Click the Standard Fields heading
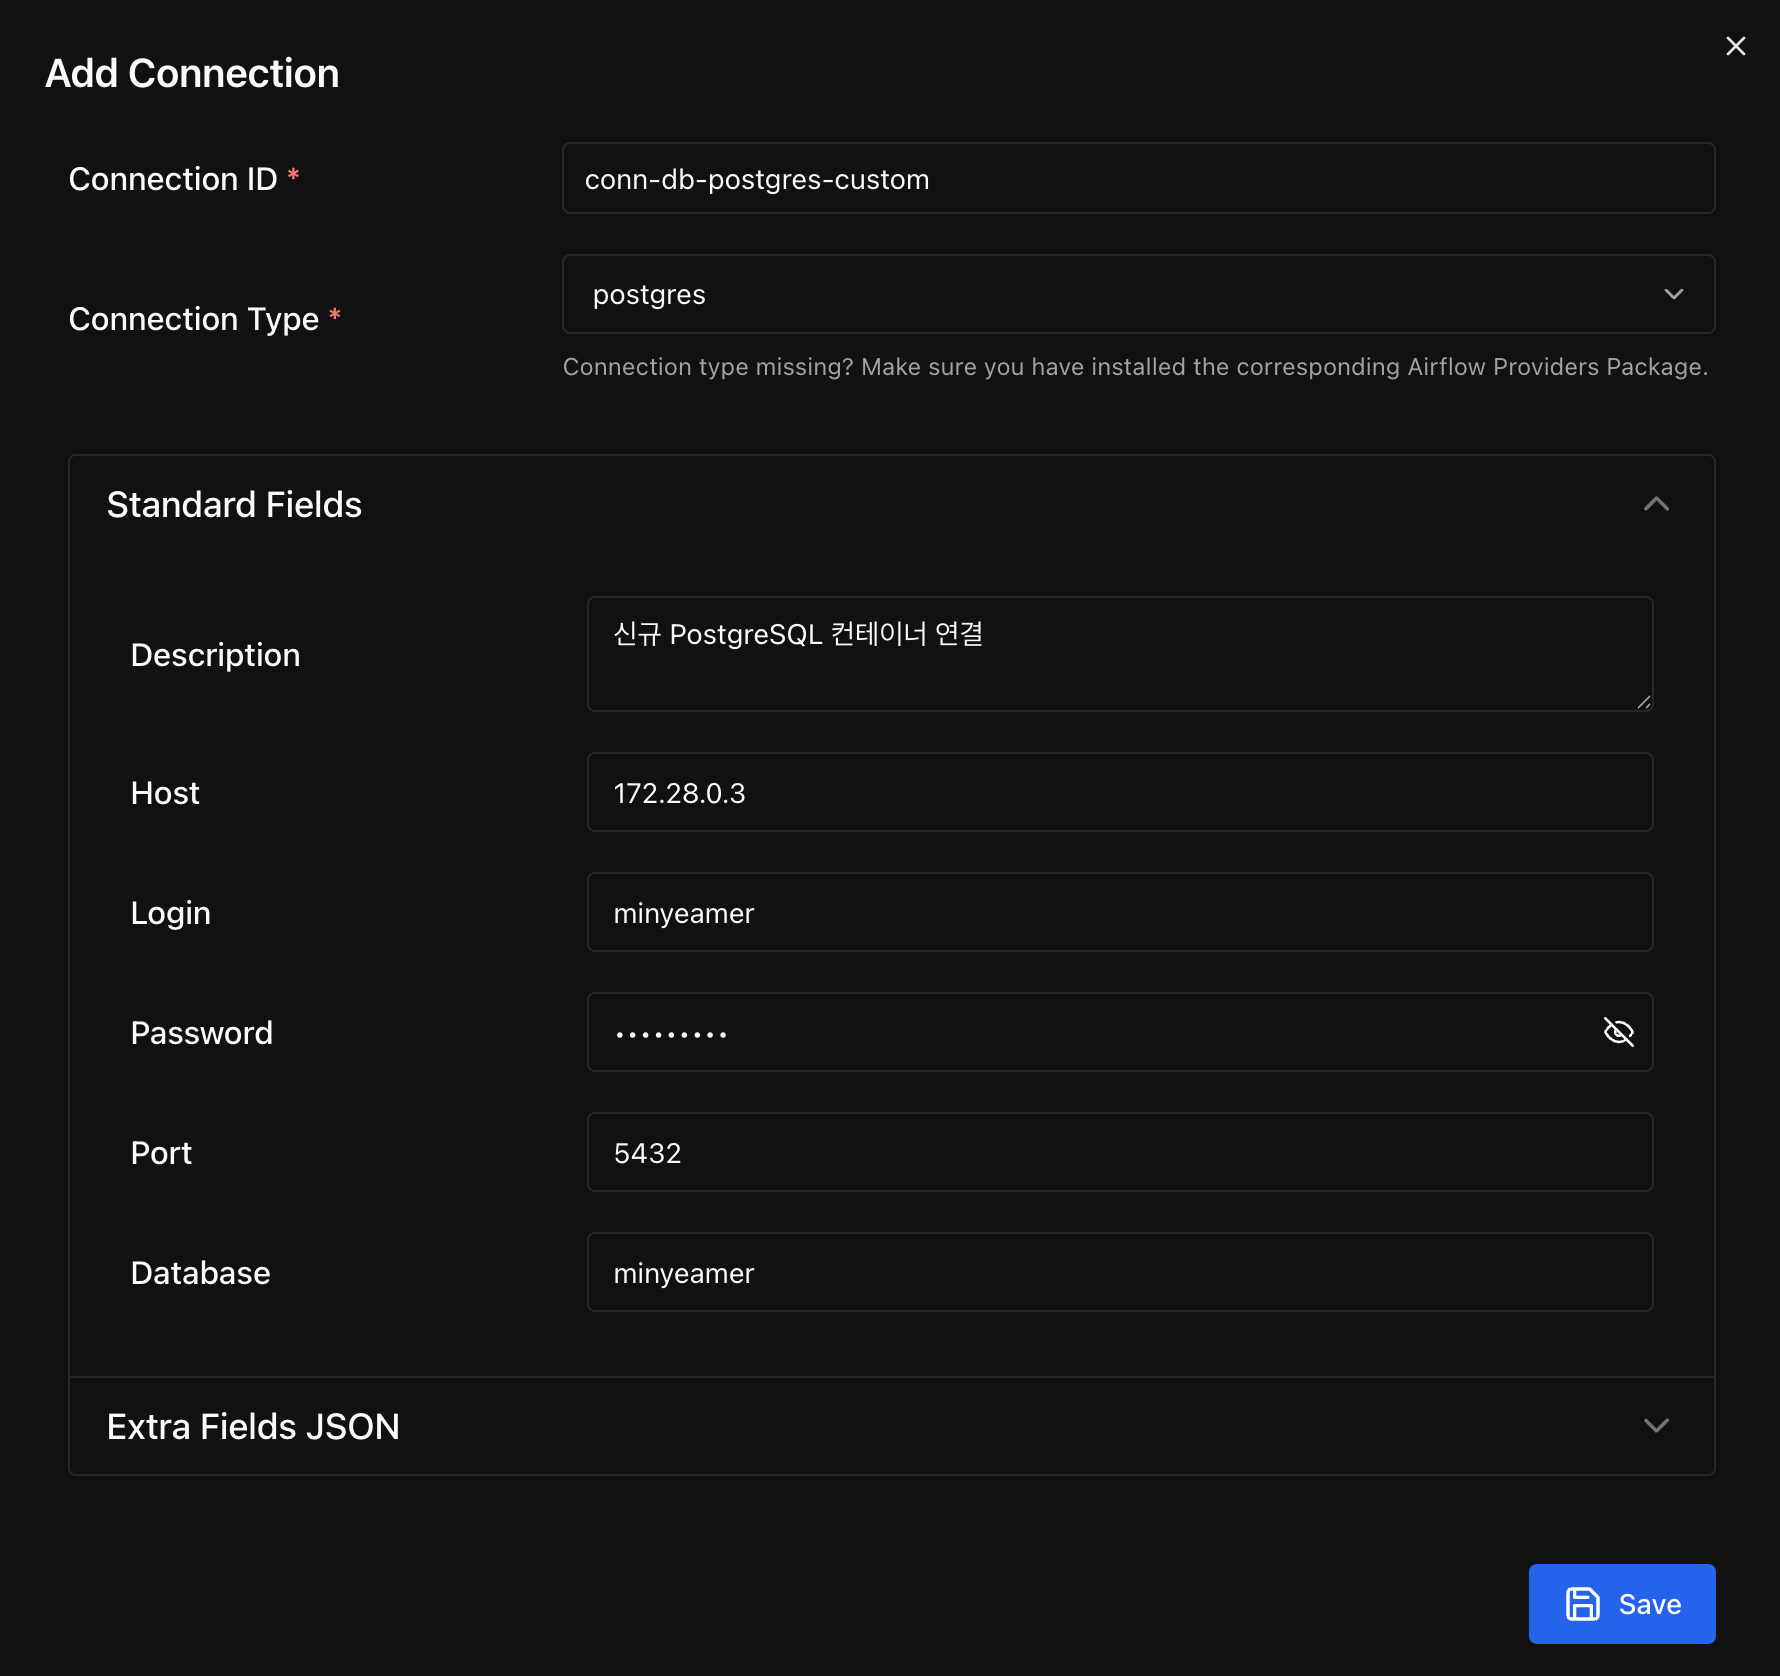 [x=234, y=505]
